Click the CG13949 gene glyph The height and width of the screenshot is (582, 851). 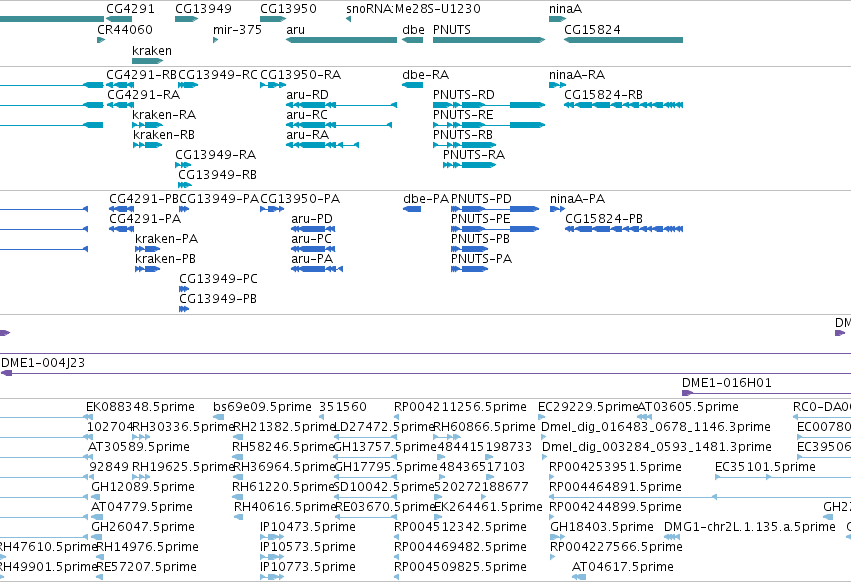click(186, 19)
